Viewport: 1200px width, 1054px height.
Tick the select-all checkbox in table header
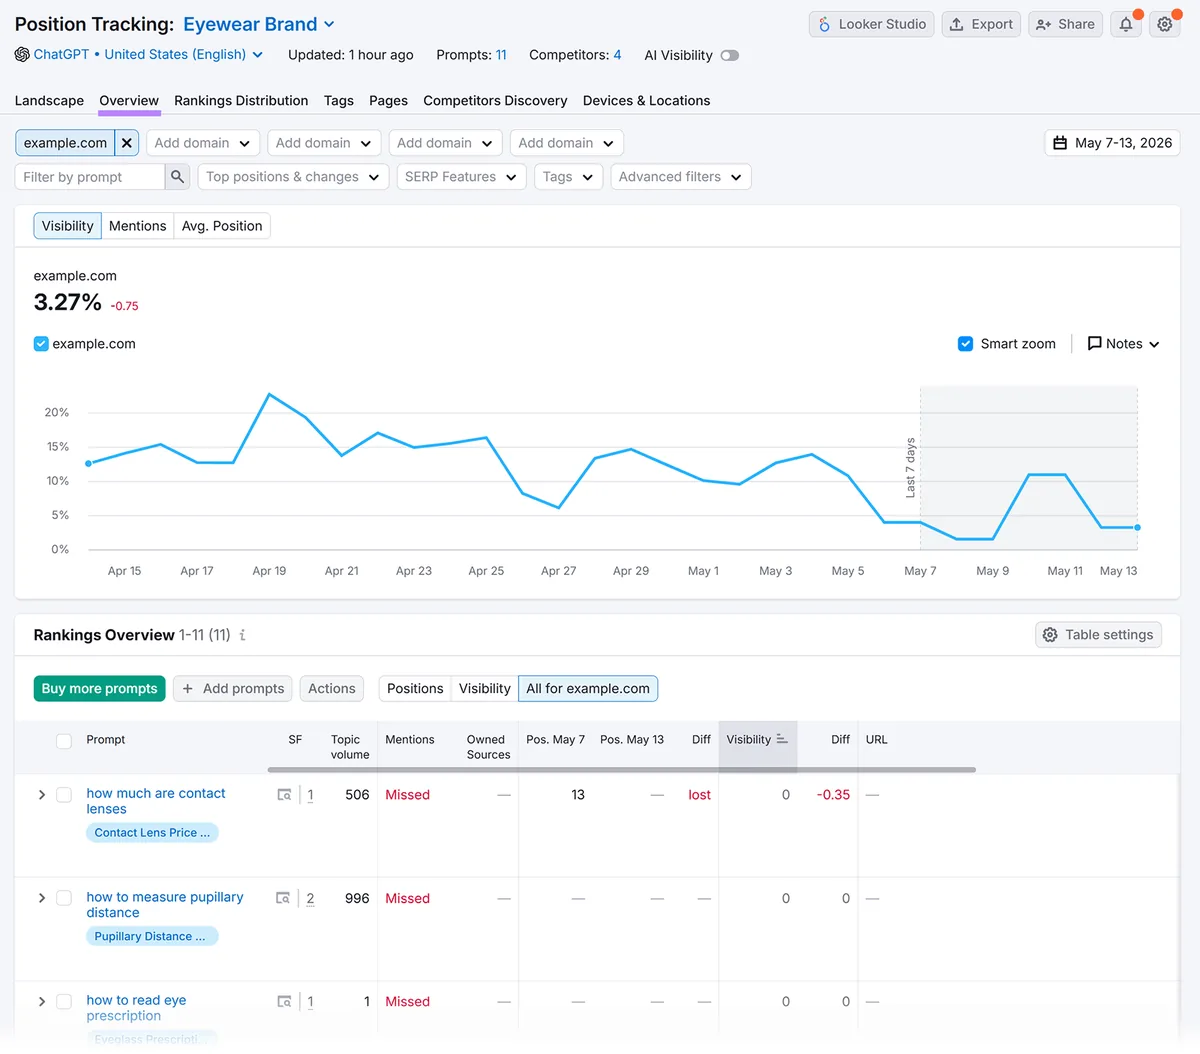click(64, 741)
